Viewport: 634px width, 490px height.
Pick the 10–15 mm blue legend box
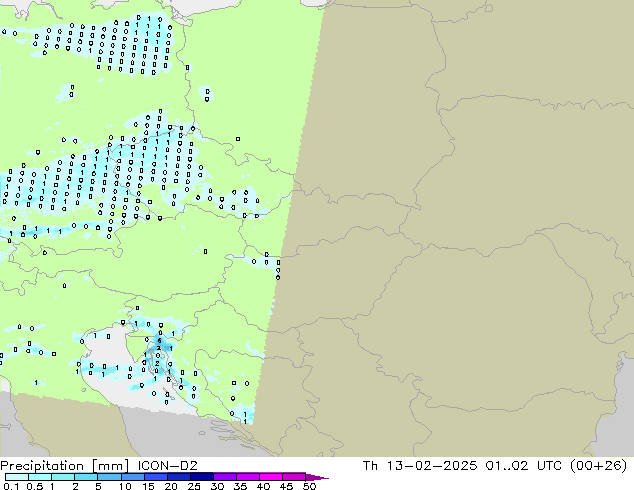coord(132,477)
